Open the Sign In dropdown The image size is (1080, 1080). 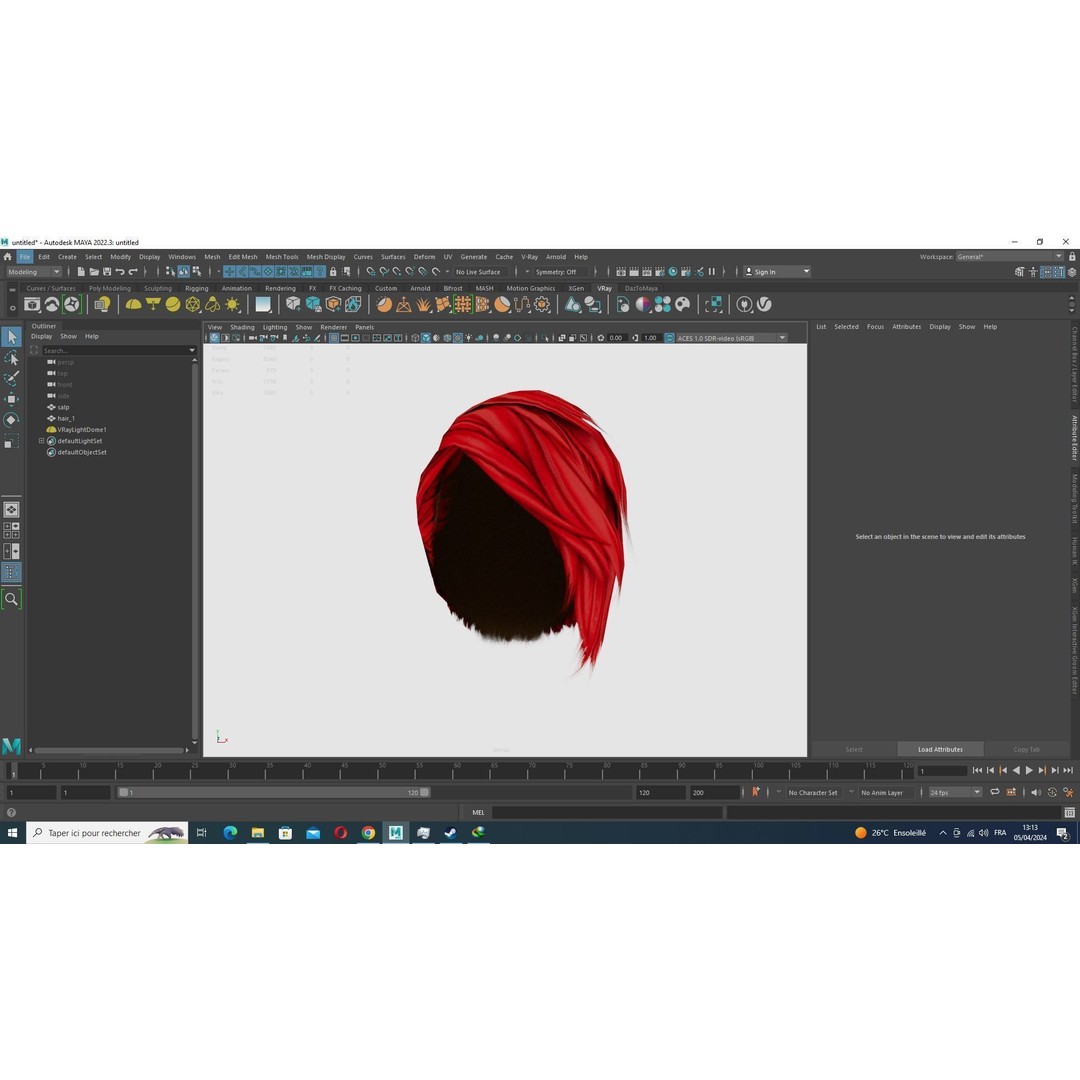tap(777, 272)
